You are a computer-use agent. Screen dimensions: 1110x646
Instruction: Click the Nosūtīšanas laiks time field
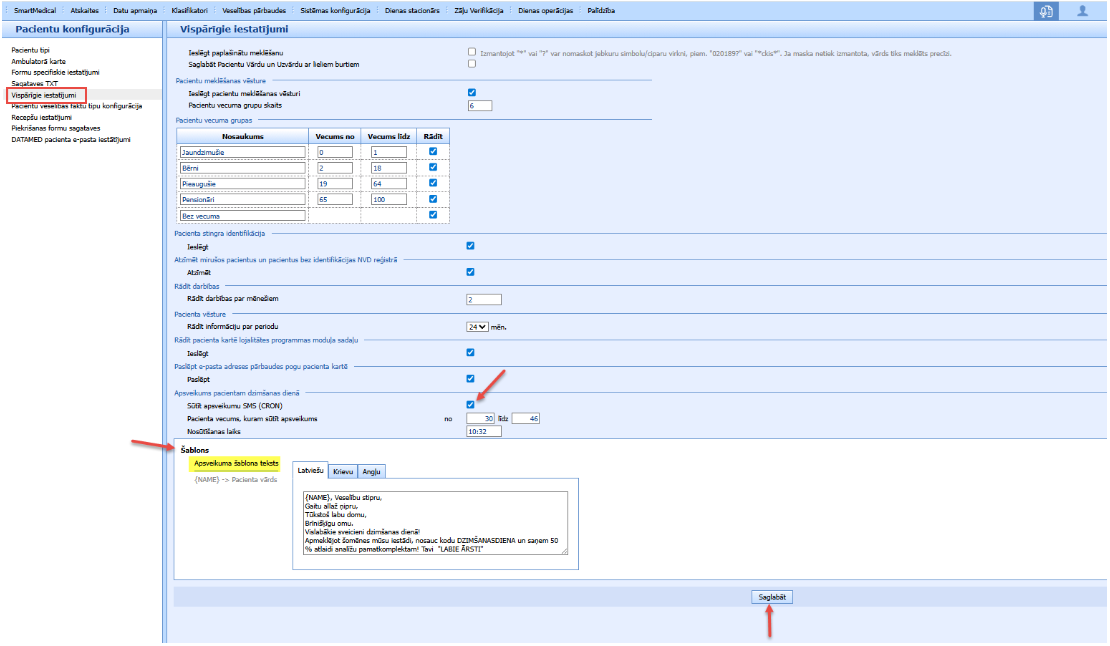pyautogui.click(x=484, y=431)
